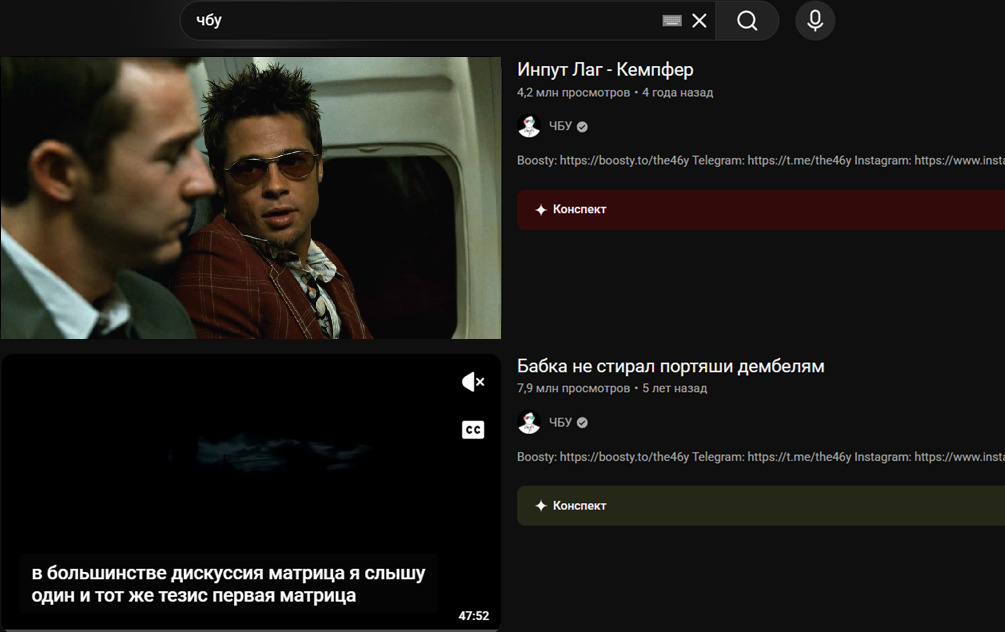Open the video title 'Инпут Лаг - Кемпфер'

pos(605,69)
